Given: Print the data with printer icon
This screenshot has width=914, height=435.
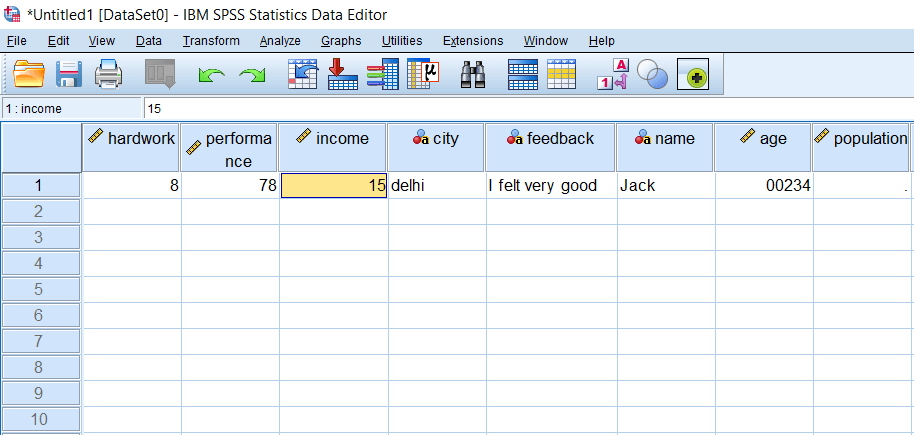Looking at the screenshot, I should click(109, 74).
